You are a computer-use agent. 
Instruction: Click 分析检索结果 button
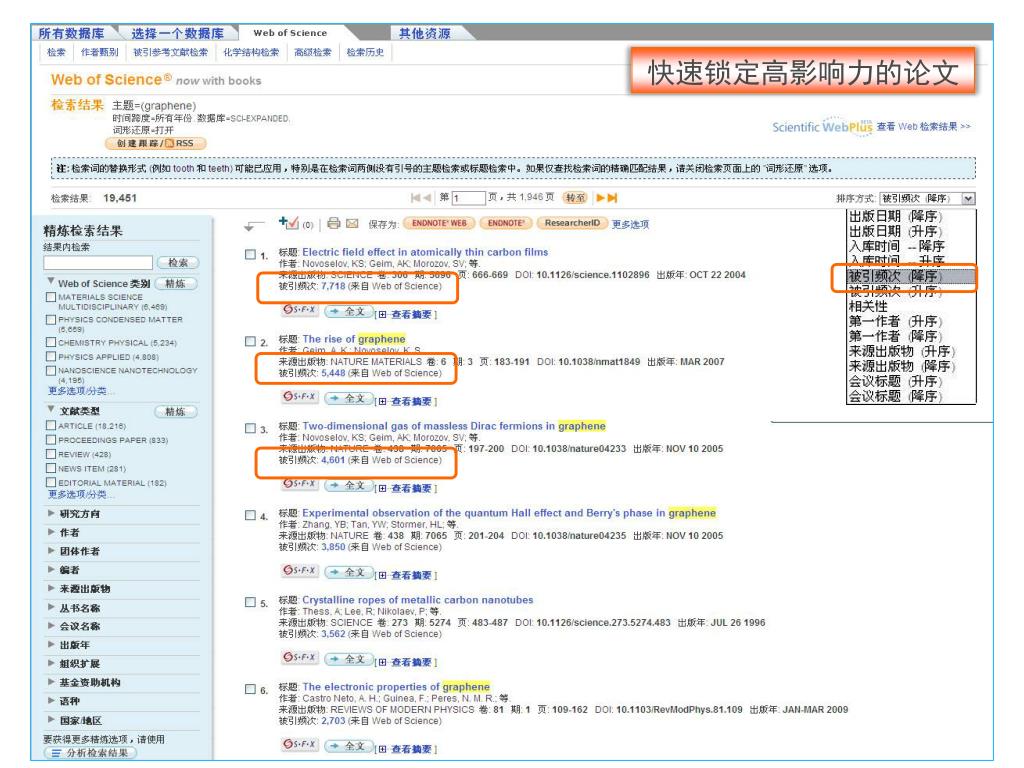(x=91, y=752)
